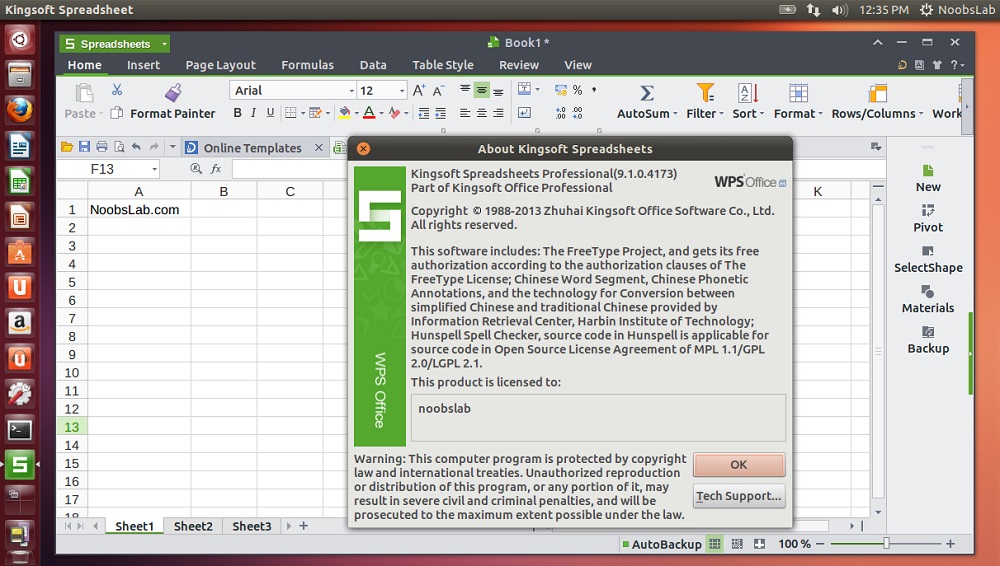
Task: Toggle middle vertical alignment
Action: tap(482, 90)
